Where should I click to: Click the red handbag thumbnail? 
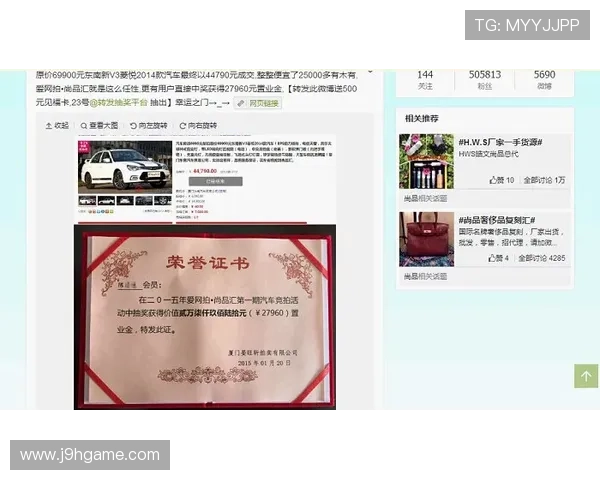point(426,239)
